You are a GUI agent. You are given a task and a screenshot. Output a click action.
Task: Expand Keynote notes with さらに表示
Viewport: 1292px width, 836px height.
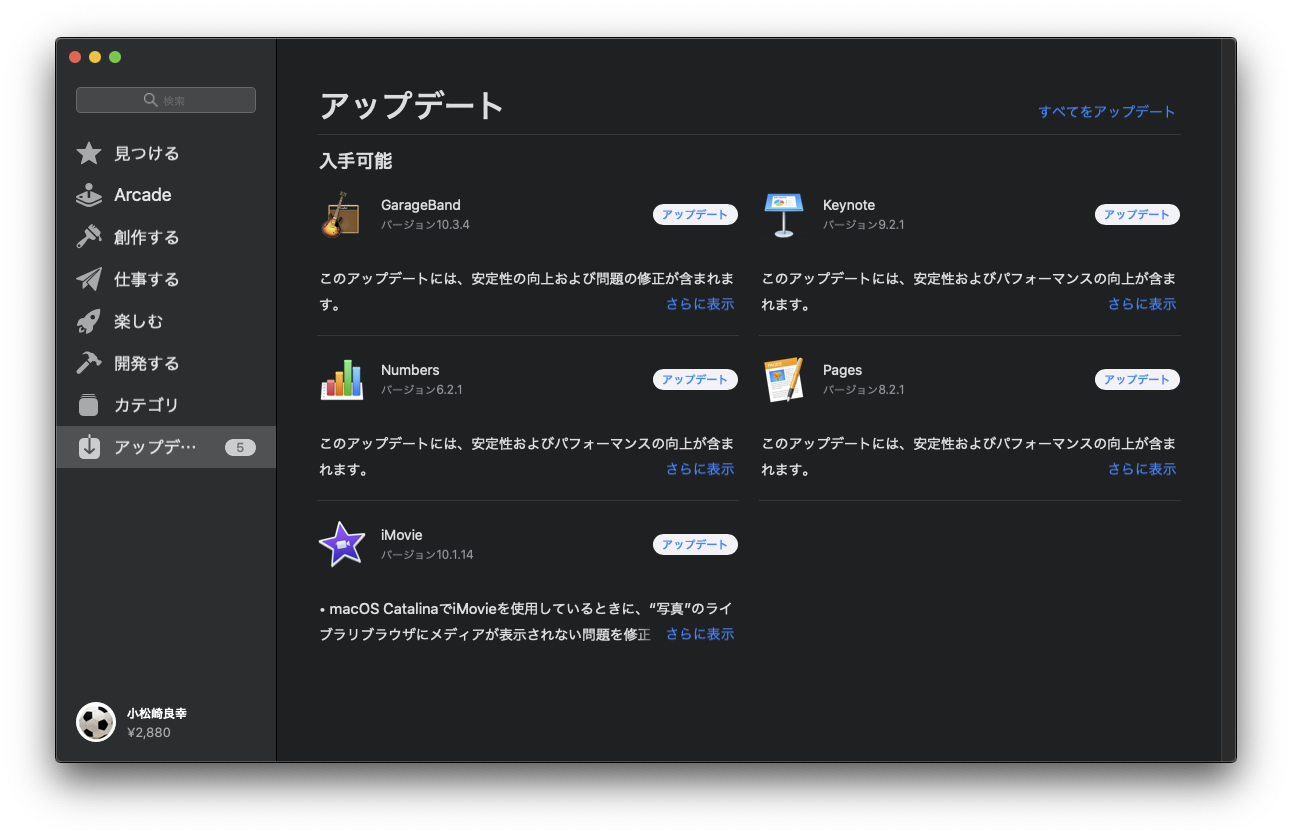1142,304
